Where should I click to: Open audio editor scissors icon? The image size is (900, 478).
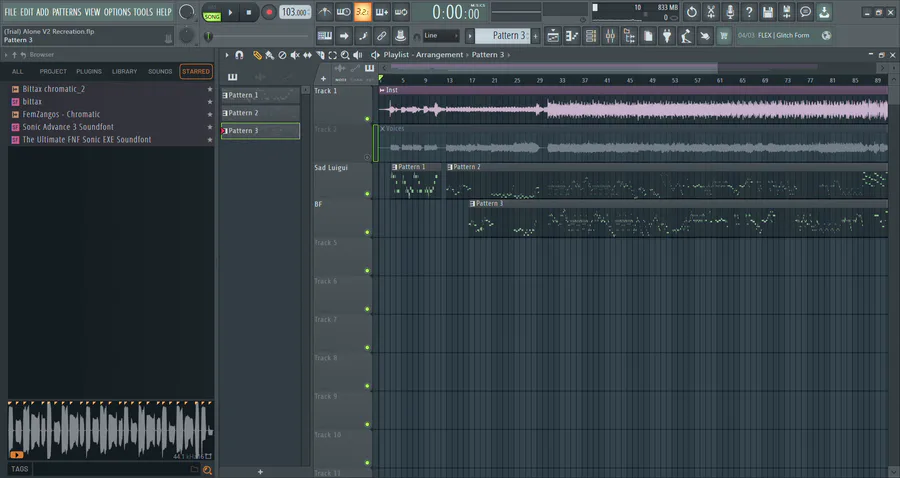coord(711,12)
